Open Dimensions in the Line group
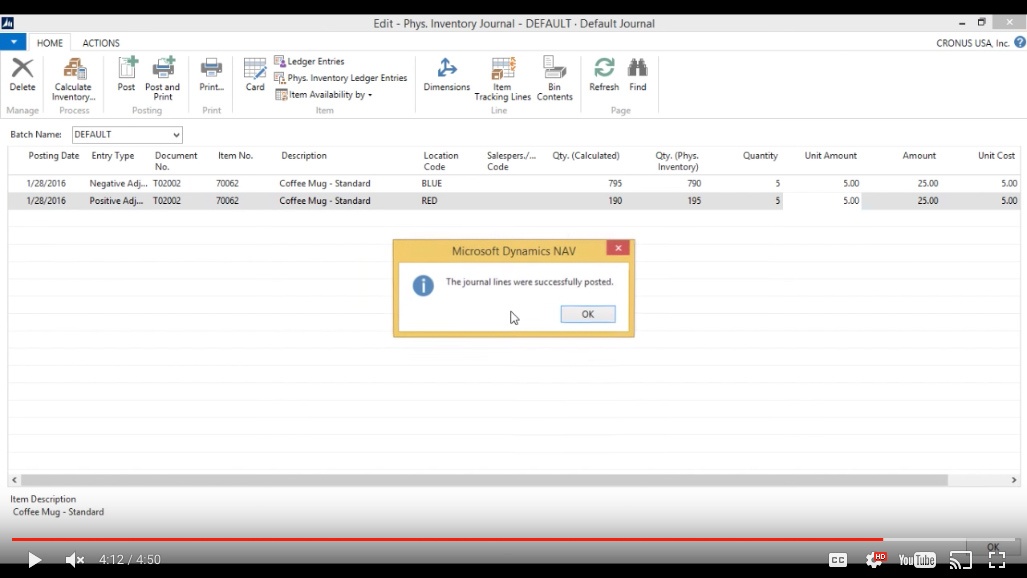Screen dimensions: 1027x578 tap(447, 74)
